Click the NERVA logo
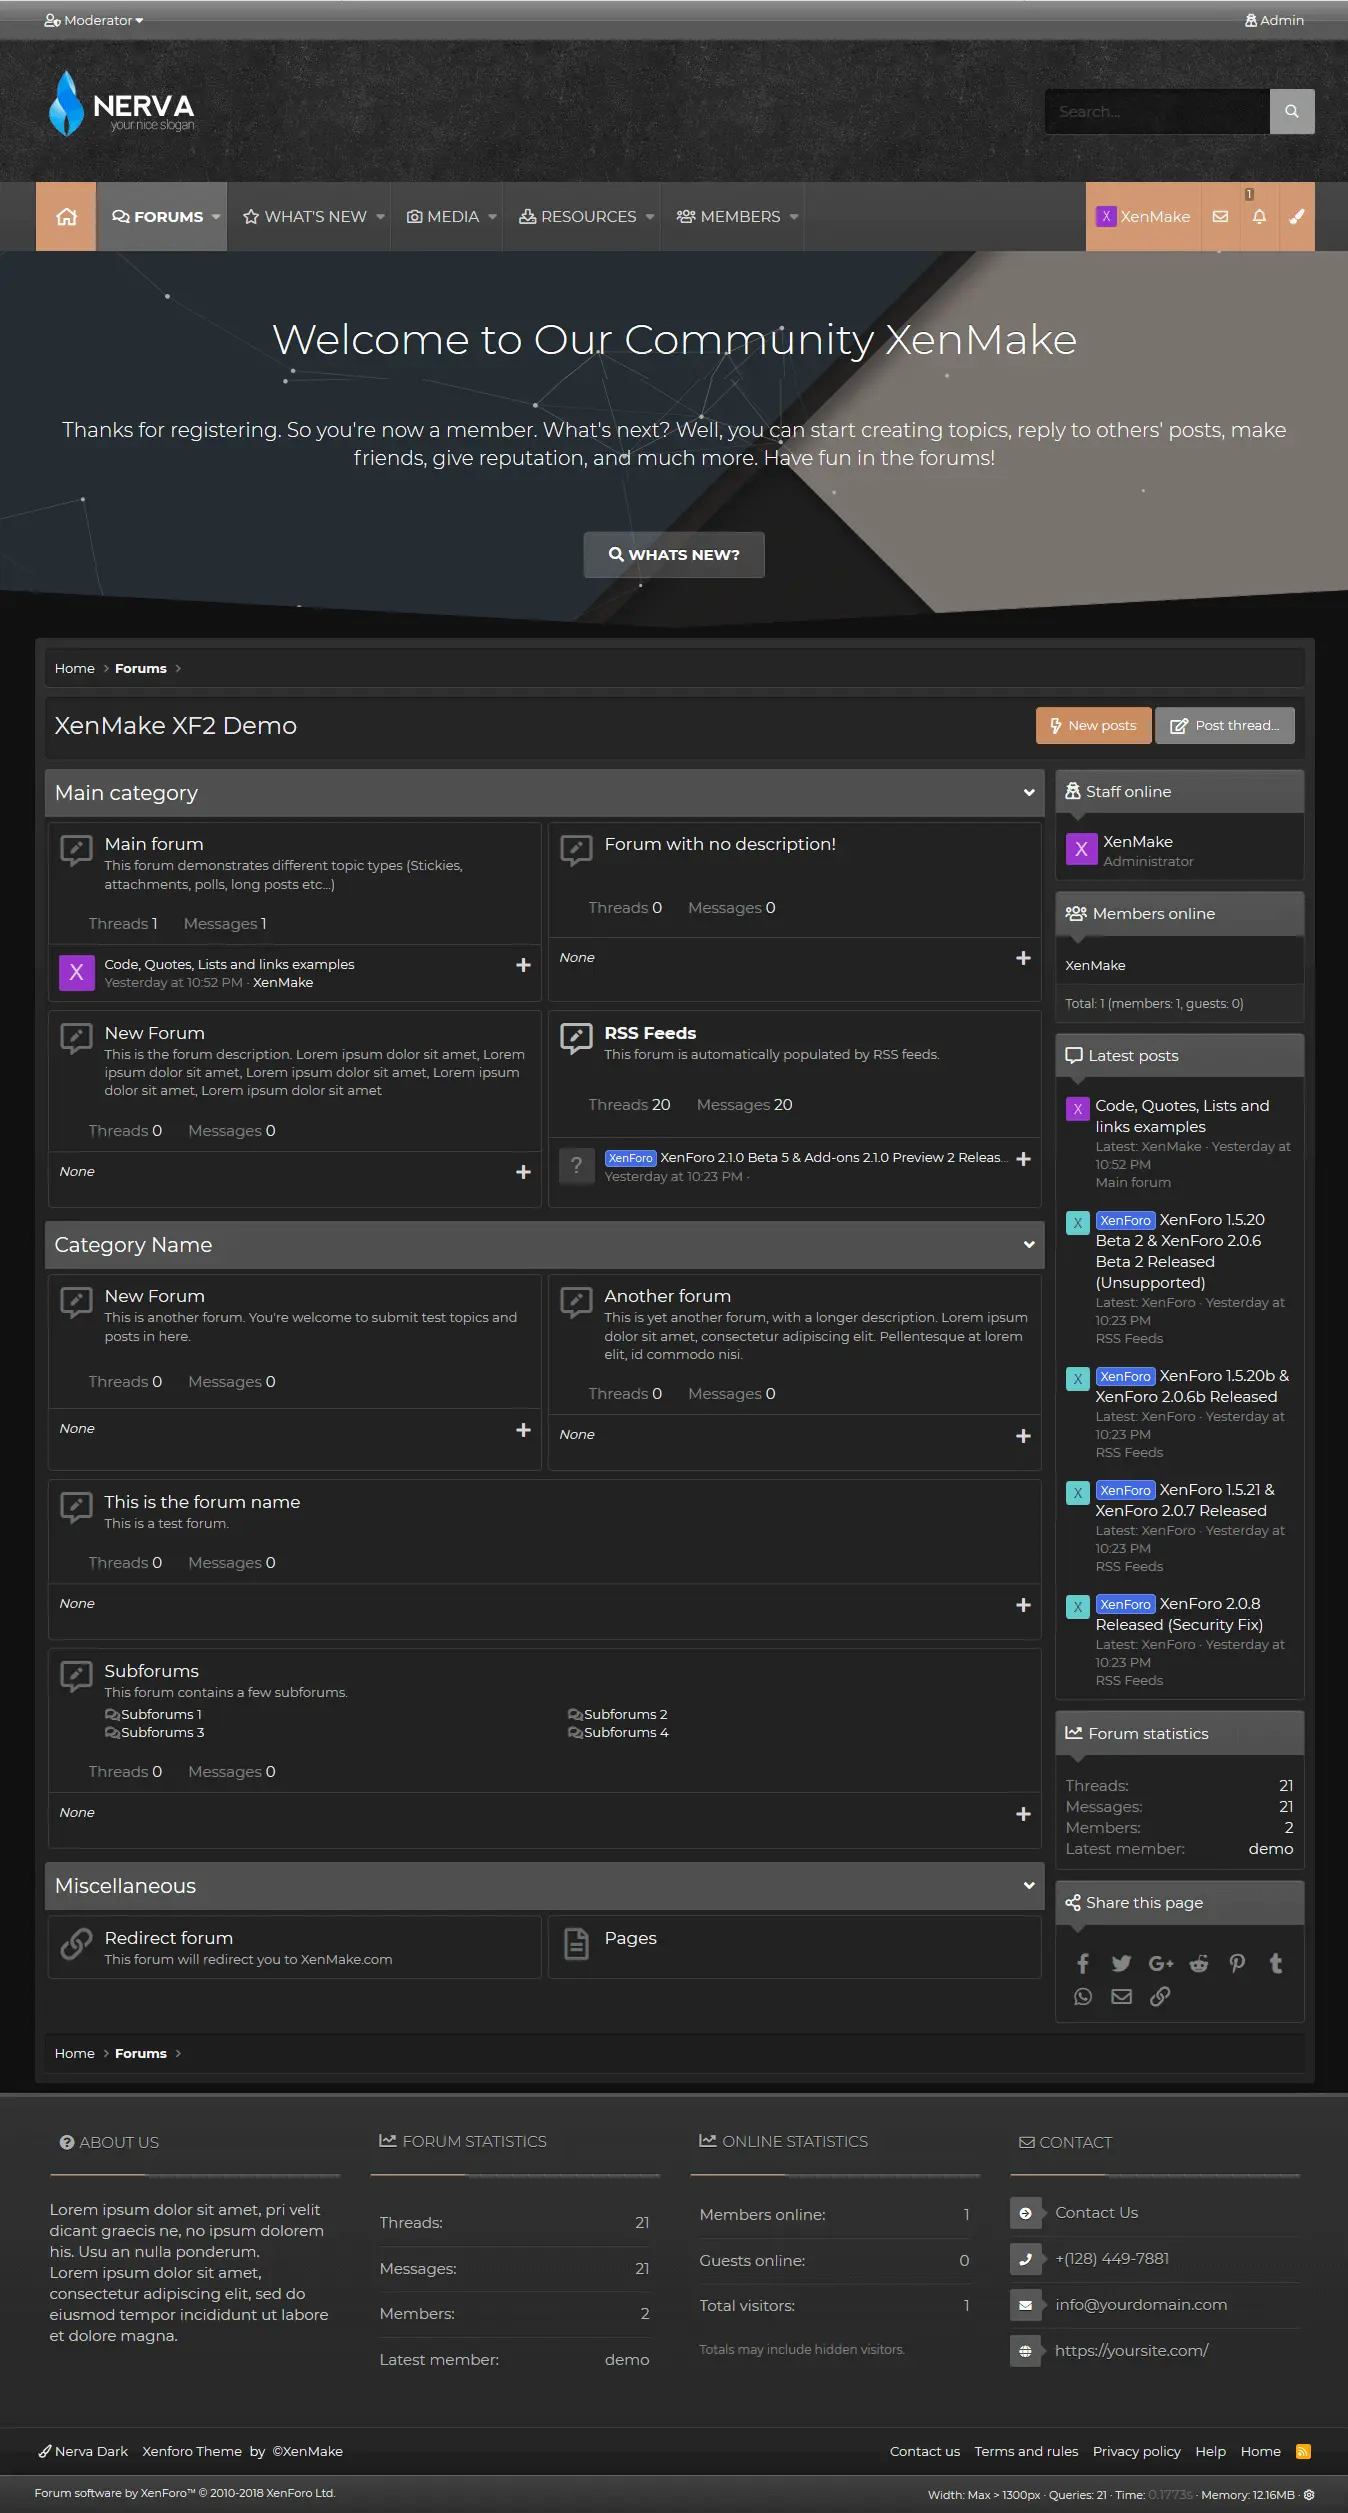 122,103
